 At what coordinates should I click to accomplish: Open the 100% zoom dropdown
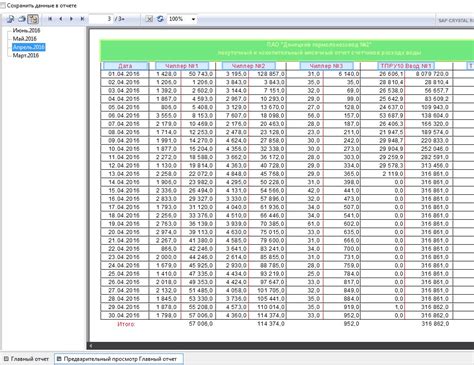193,19
